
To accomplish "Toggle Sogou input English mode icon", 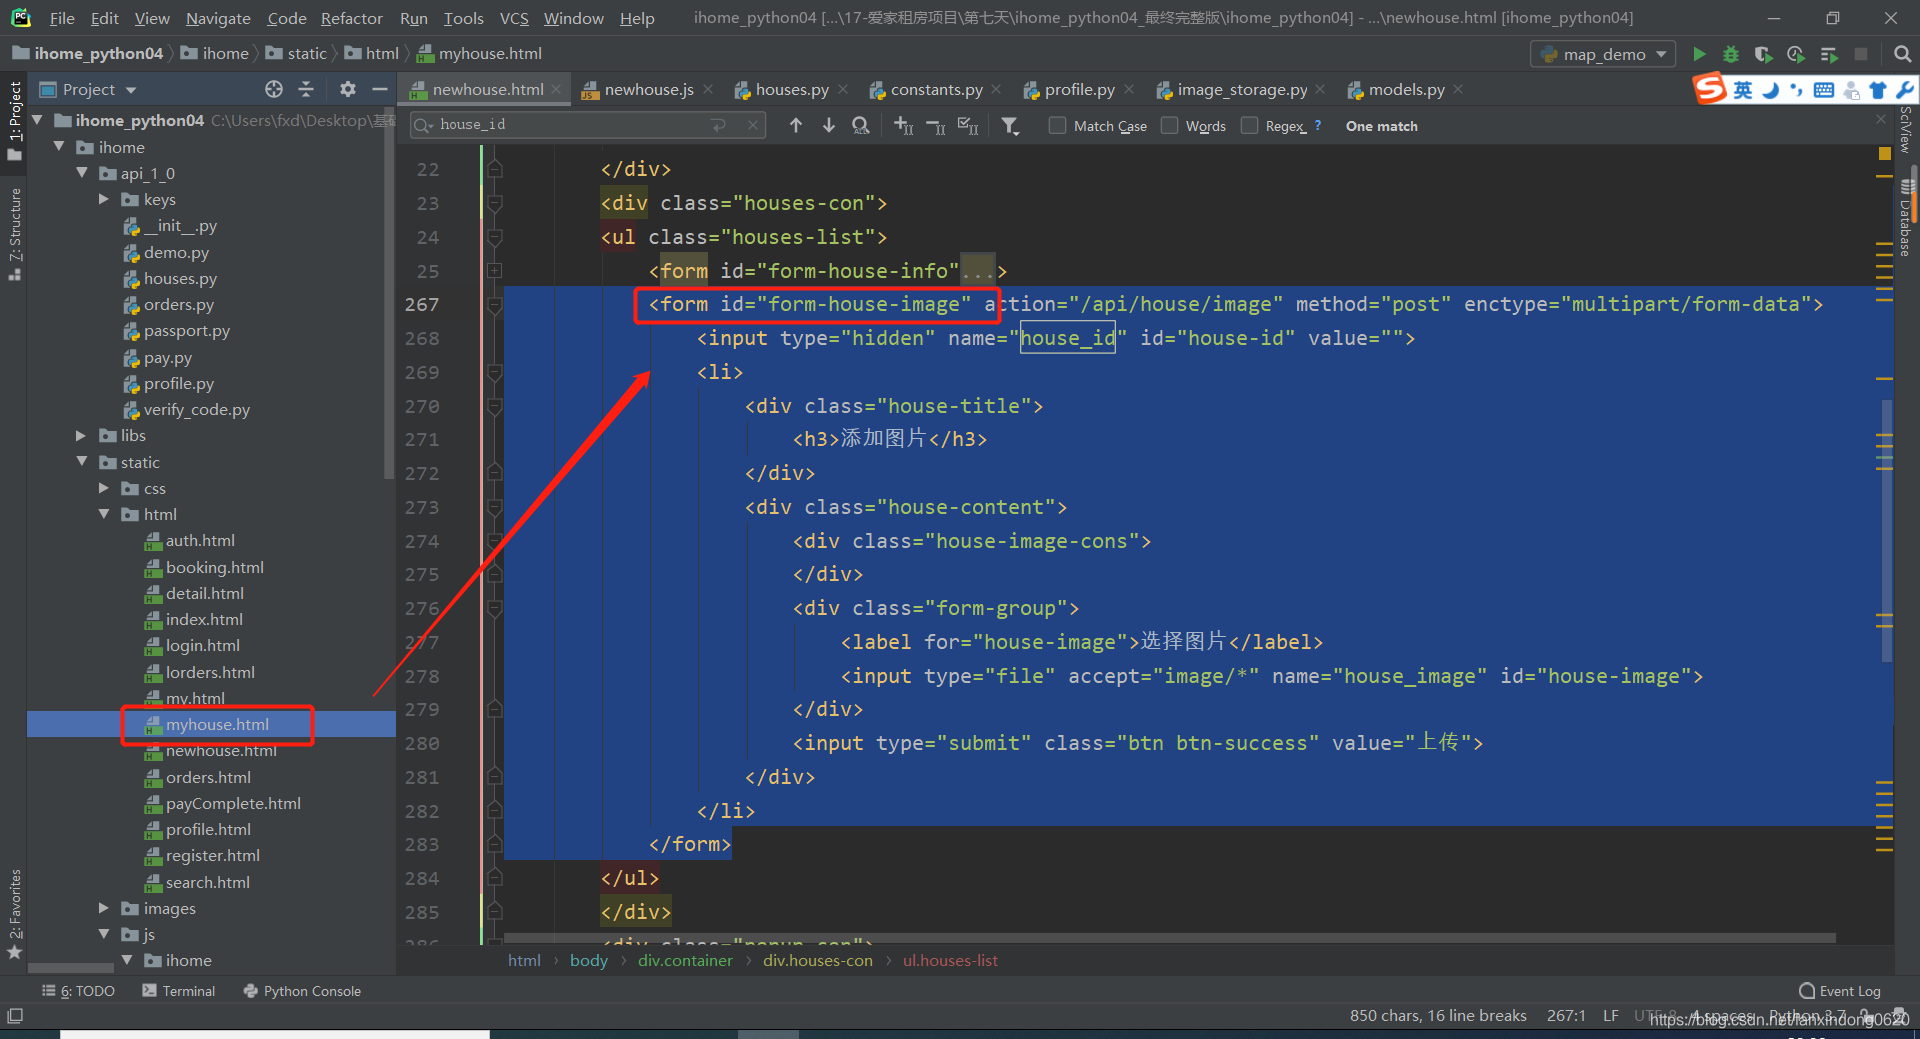I will click(x=1743, y=90).
